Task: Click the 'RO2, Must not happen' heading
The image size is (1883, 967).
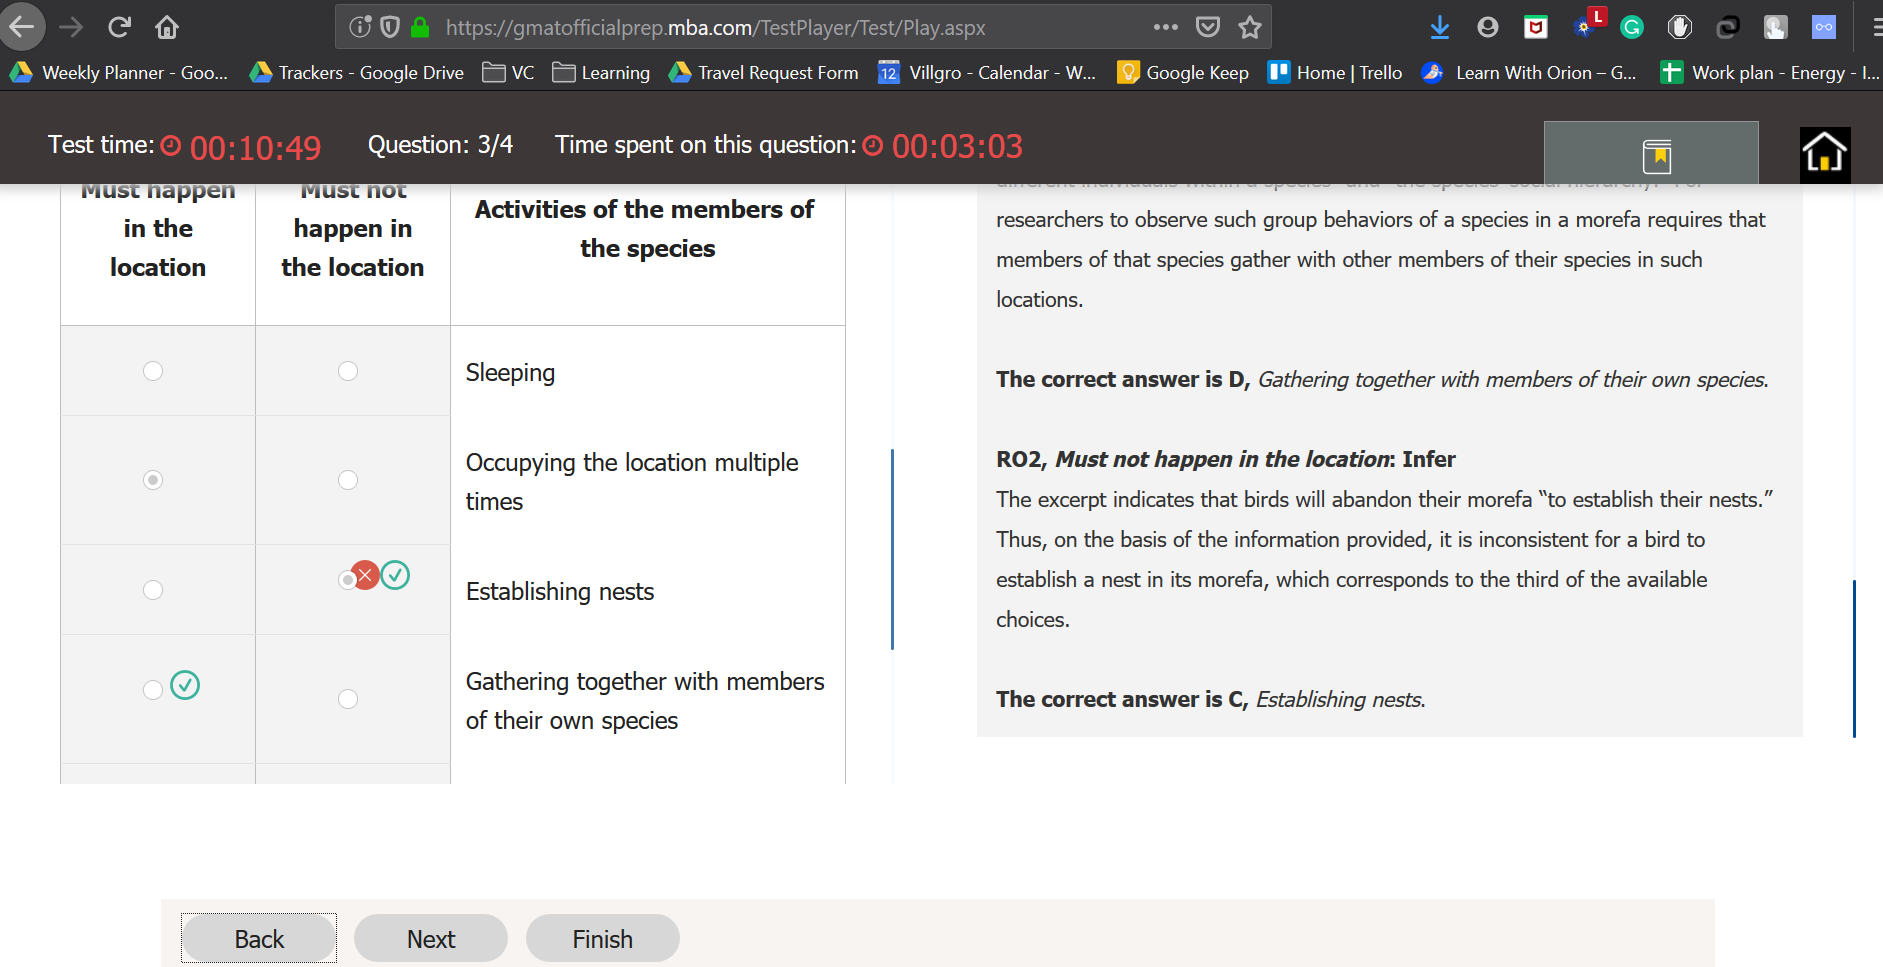Action: point(1226,459)
